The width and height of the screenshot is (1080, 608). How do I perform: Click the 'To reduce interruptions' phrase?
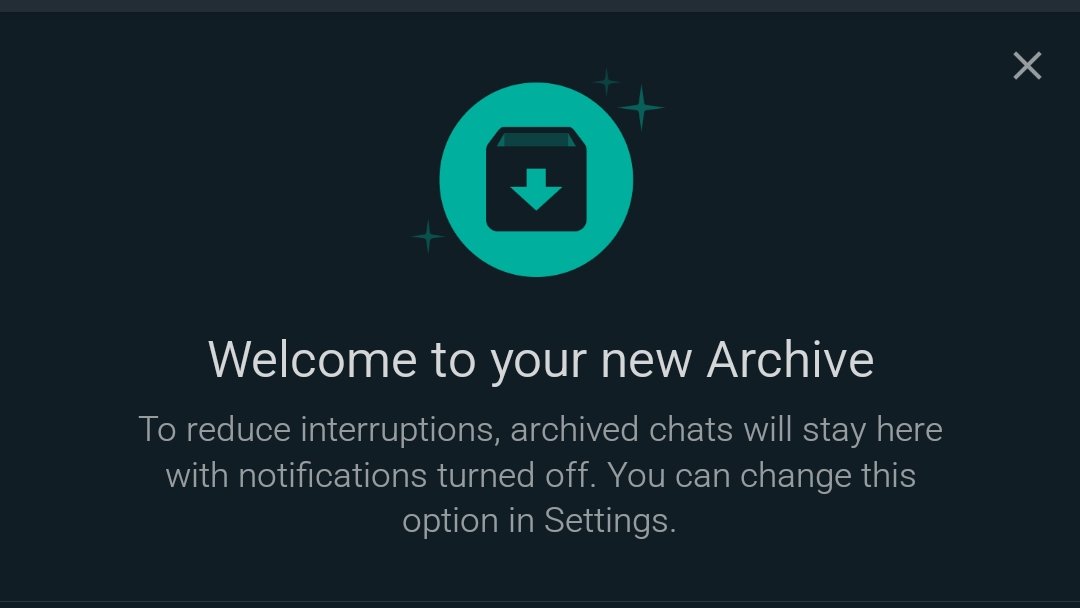pyautogui.click(x=316, y=430)
